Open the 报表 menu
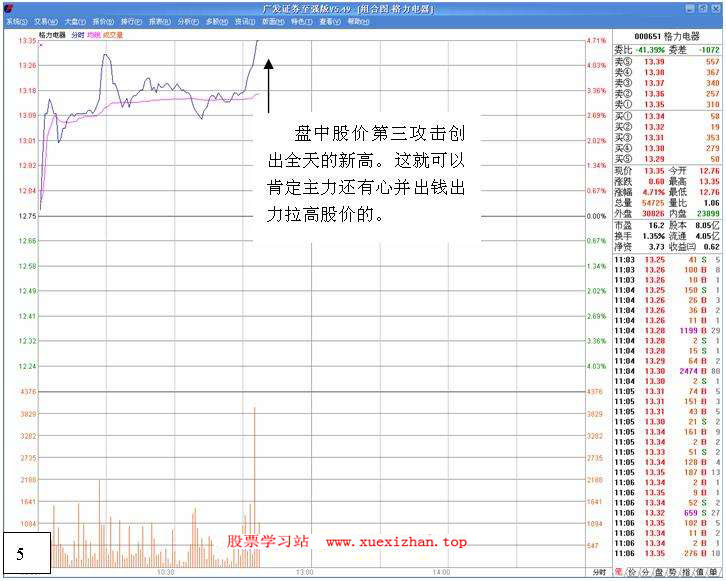Screen dimensions: 726x581 coord(160,22)
